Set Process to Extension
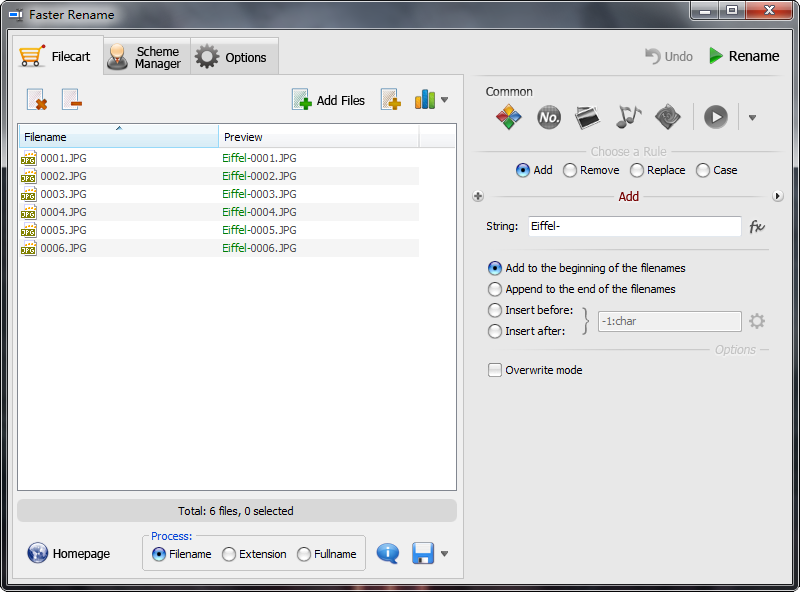Image resolution: width=800 pixels, height=592 pixels. tap(229, 554)
